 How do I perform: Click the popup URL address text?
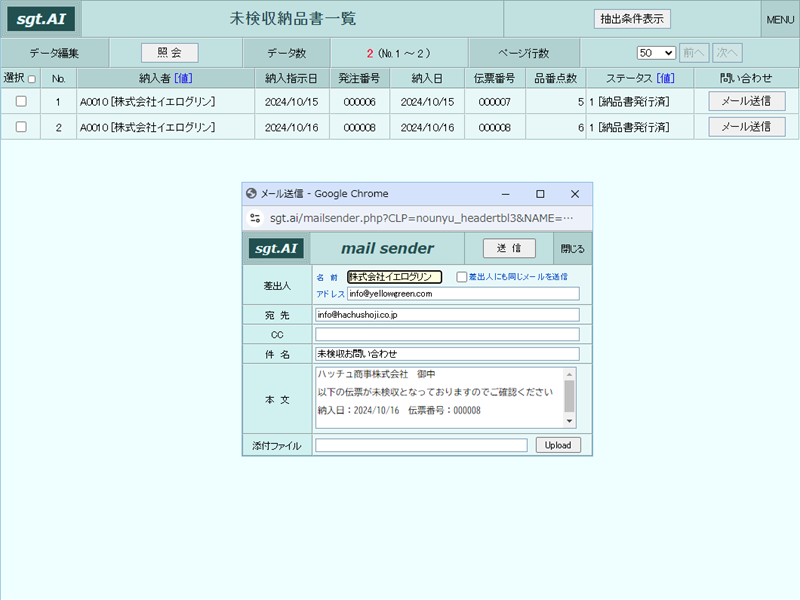click(x=421, y=218)
